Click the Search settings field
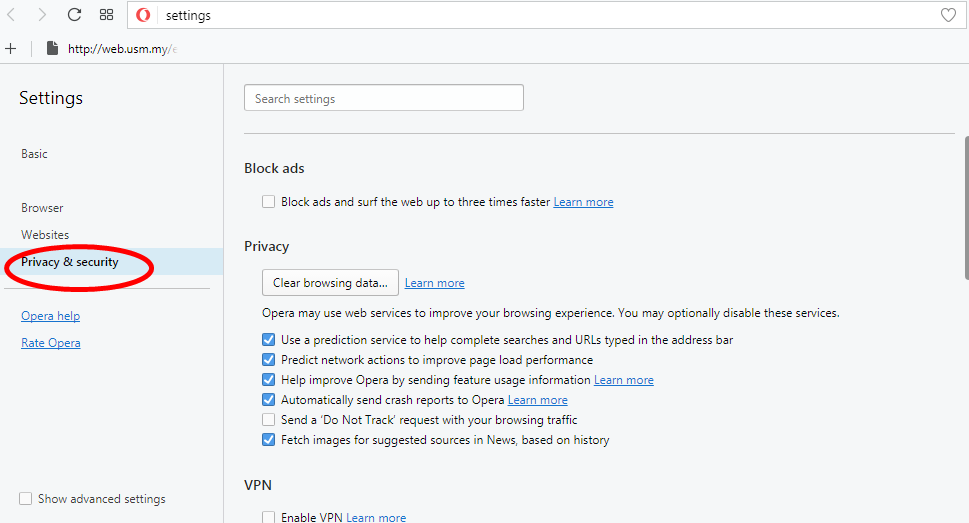Image resolution: width=969 pixels, height=523 pixels. pyautogui.click(x=384, y=98)
